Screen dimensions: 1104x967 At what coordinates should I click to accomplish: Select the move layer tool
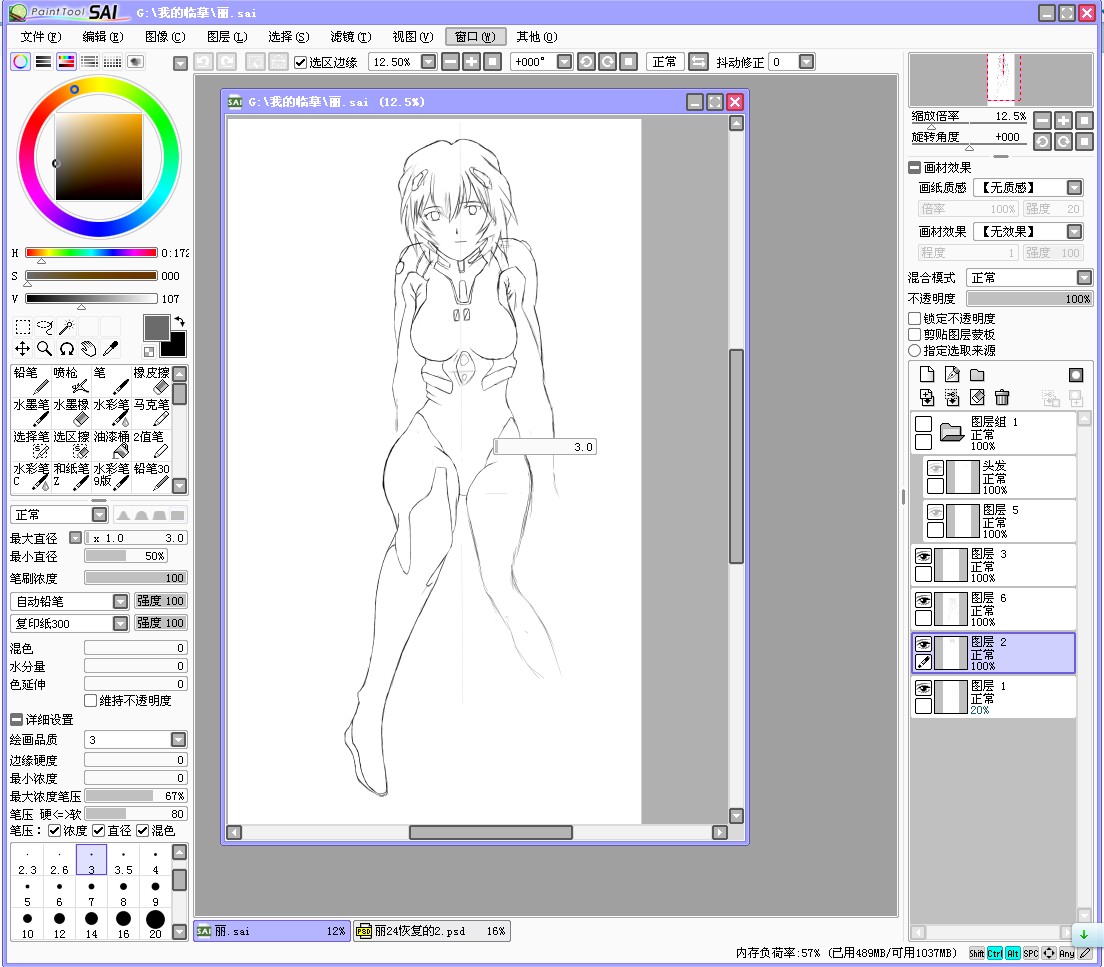pyautogui.click(x=23, y=349)
